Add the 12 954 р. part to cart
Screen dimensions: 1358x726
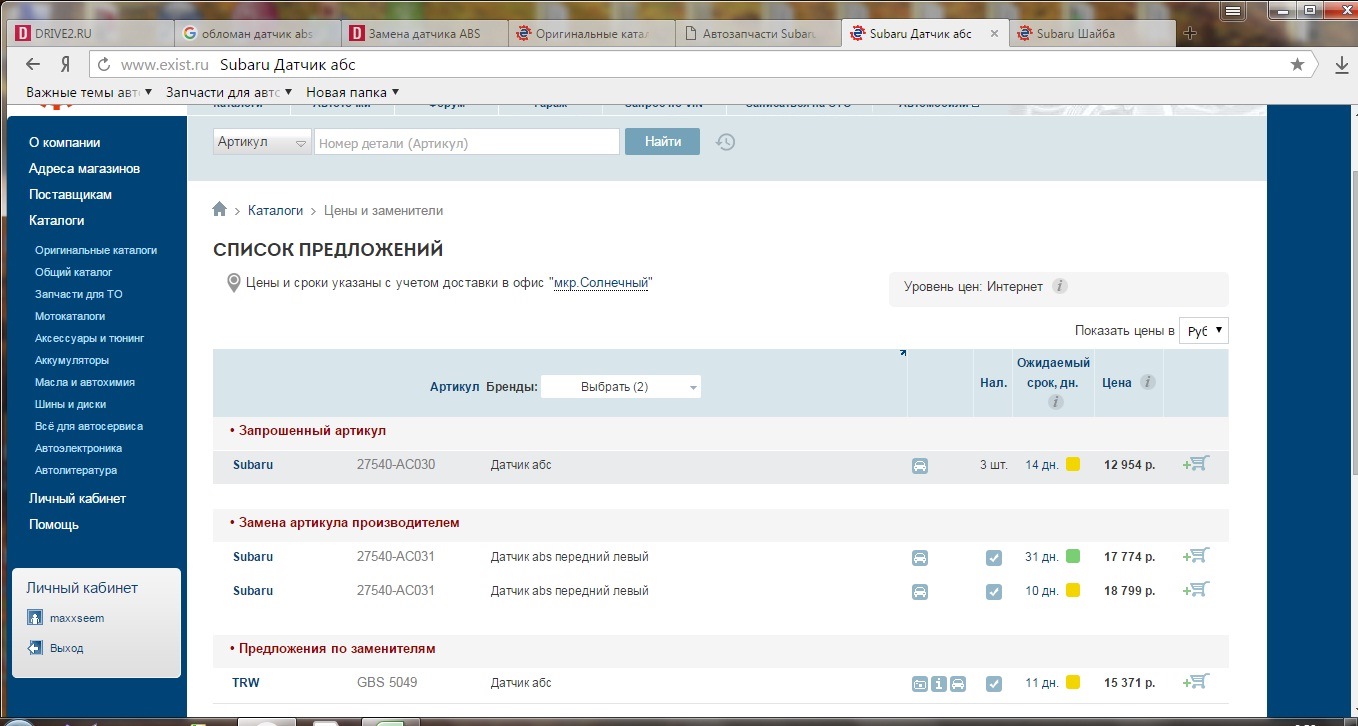pos(1196,464)
